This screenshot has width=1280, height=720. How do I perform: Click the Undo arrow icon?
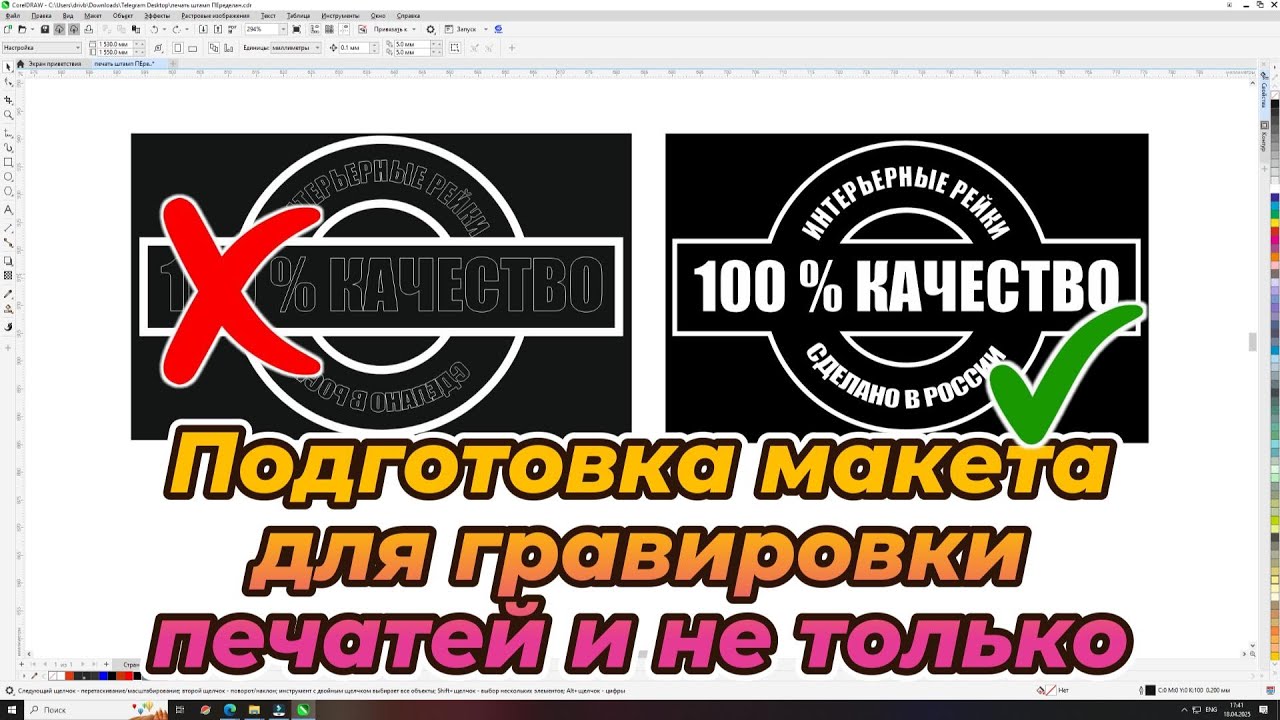(x=154, y=29)
